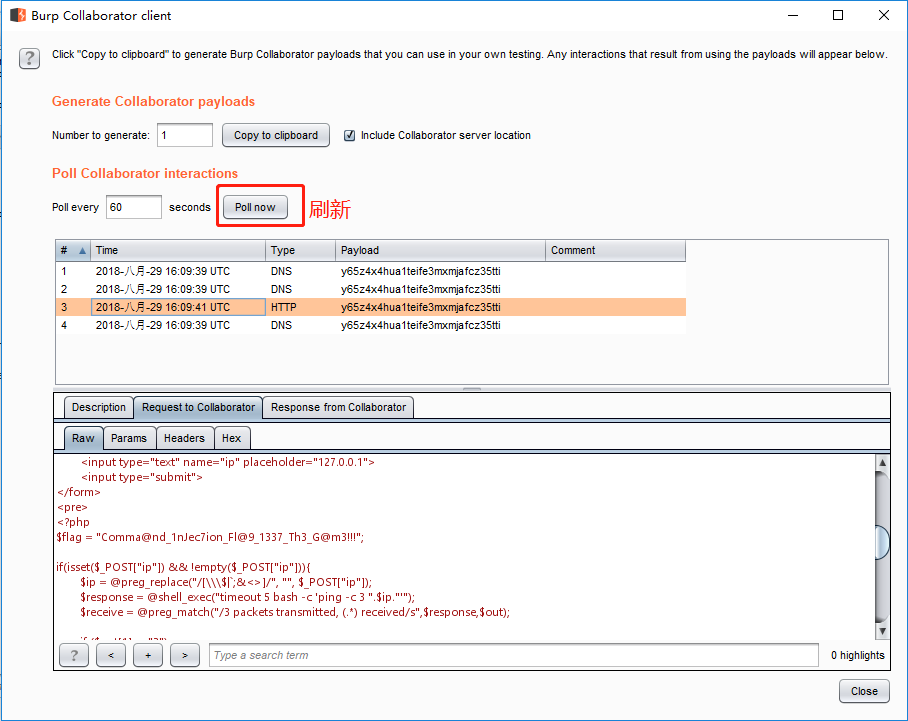Viewport: 908px width, 721px height.
Task: Click Copy to clipboard button
Action: (276, 135)
